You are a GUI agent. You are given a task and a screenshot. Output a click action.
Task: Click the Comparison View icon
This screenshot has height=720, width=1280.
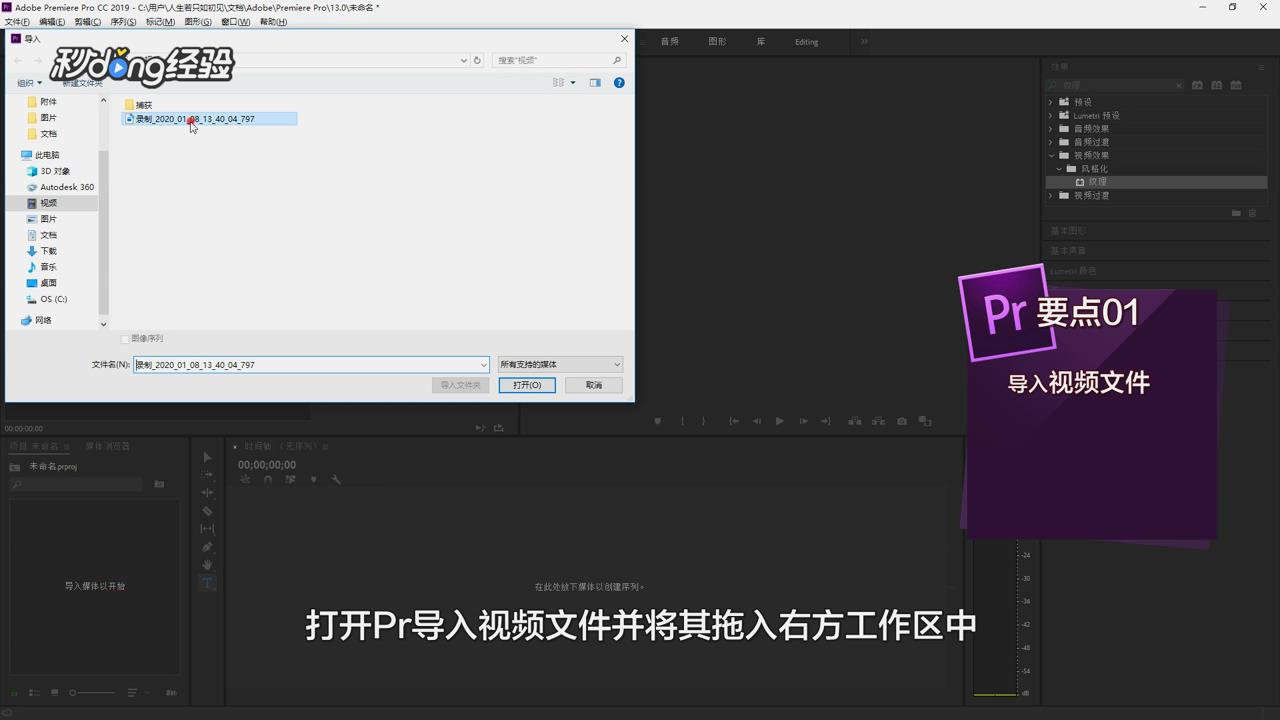925,421
